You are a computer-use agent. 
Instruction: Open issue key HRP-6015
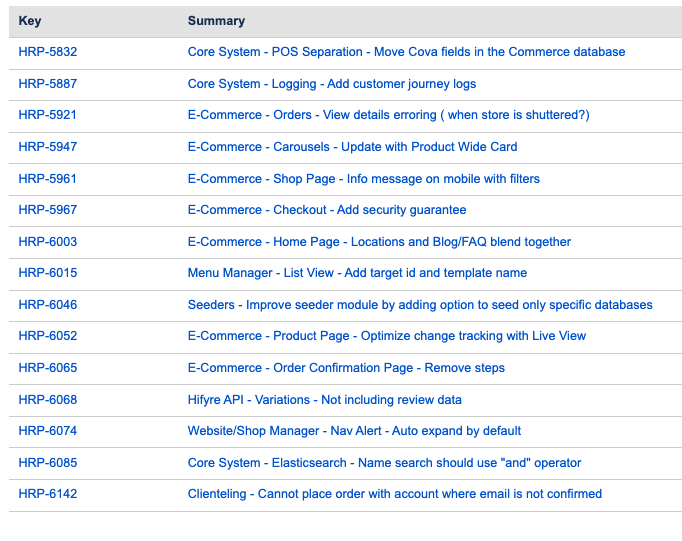click(x=47, y=273)
